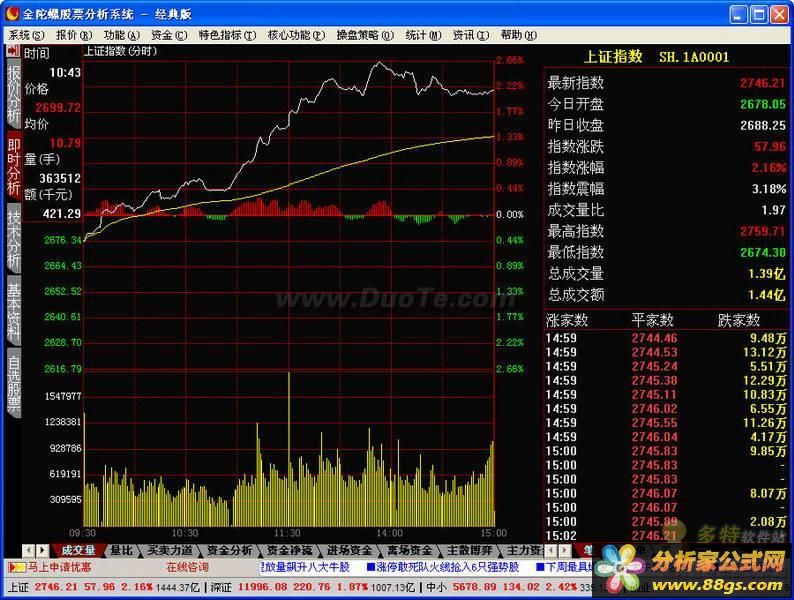The width and height of the screenshot is (794, 600).
Task: Click 指数涨幅 value 2.16%
Action: 768,168
